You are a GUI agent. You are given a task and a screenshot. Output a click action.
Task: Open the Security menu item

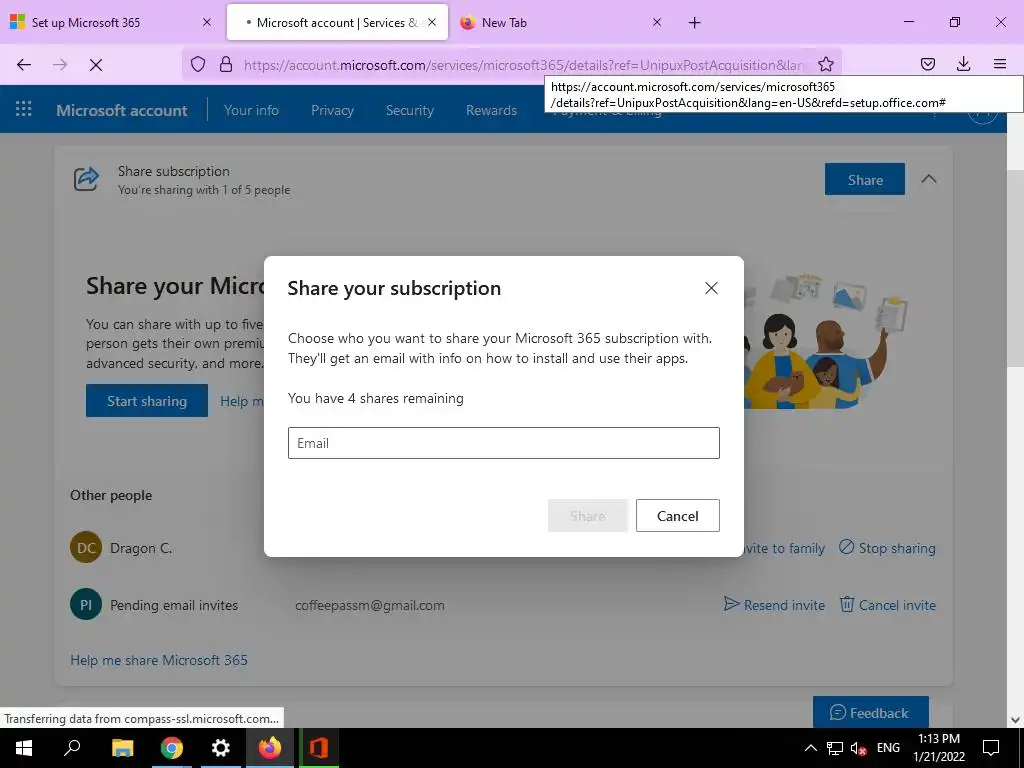tap(409, 110)
